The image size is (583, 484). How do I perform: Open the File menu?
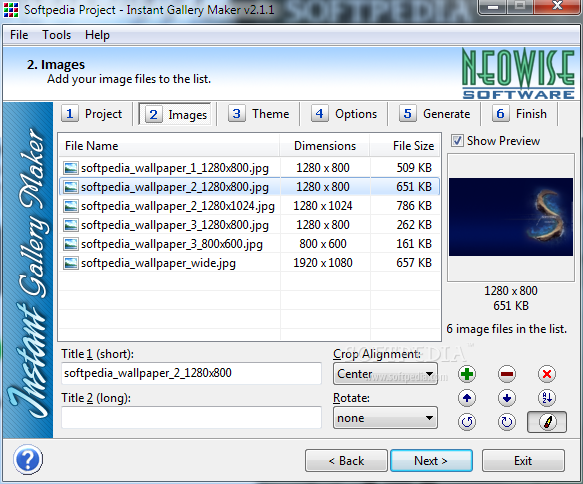(19, 35)
